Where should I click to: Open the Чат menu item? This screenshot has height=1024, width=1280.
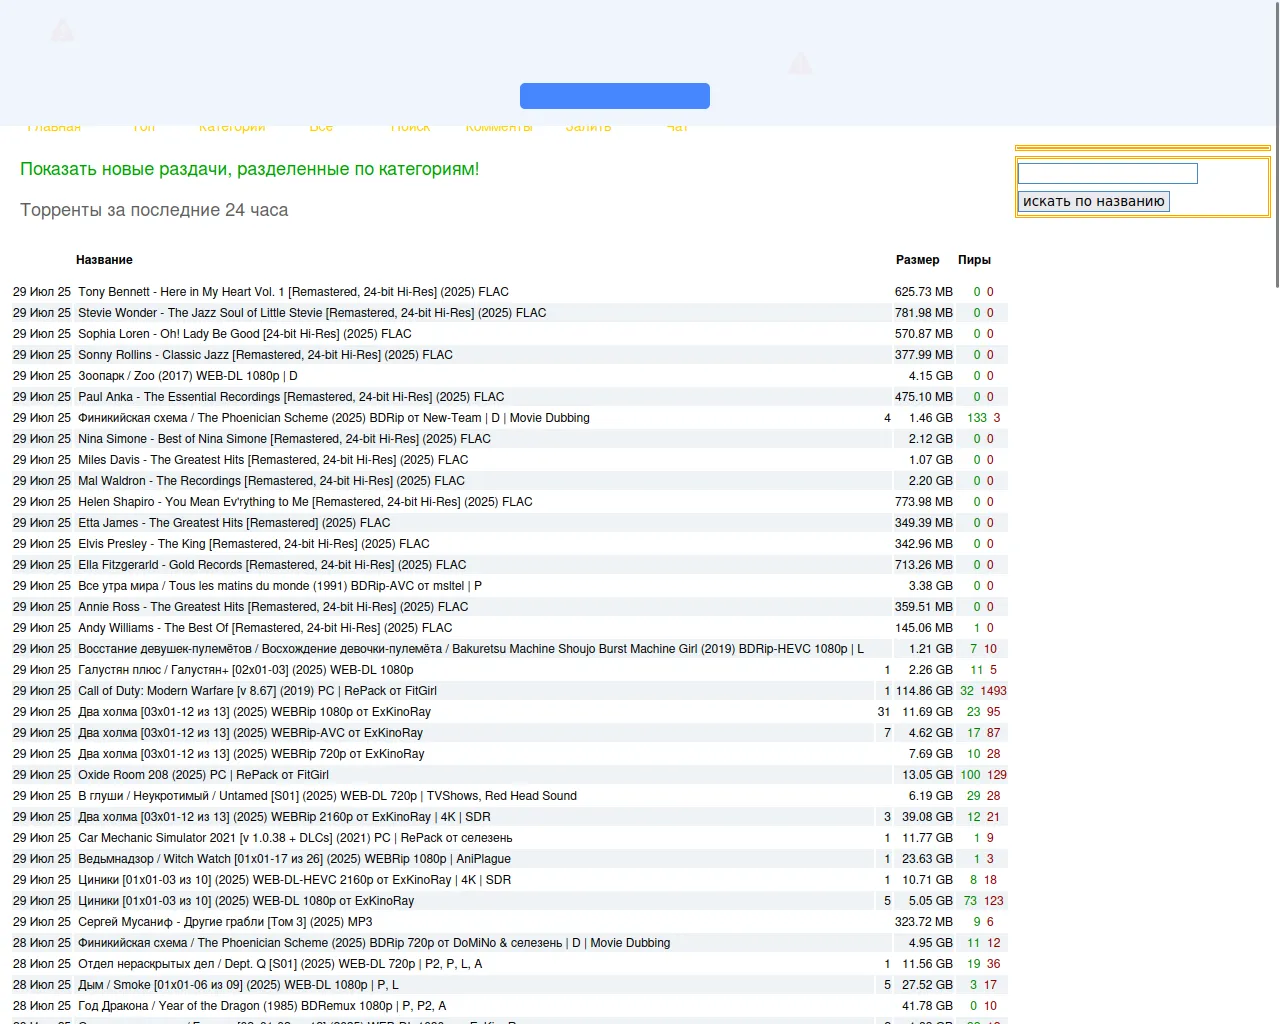(x=677, y=127)
